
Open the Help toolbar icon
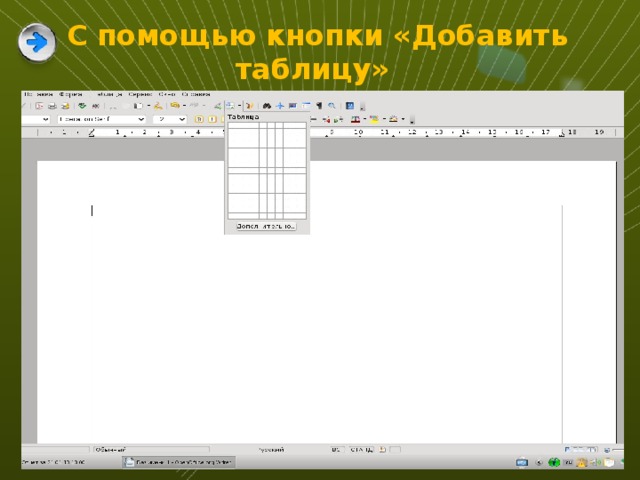350,106
